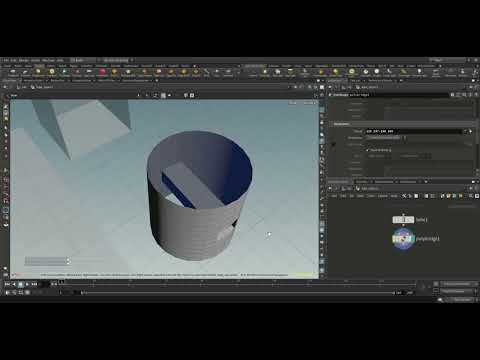
Task: Open the No cam viewport dropdown
Action: pos(309,103)
